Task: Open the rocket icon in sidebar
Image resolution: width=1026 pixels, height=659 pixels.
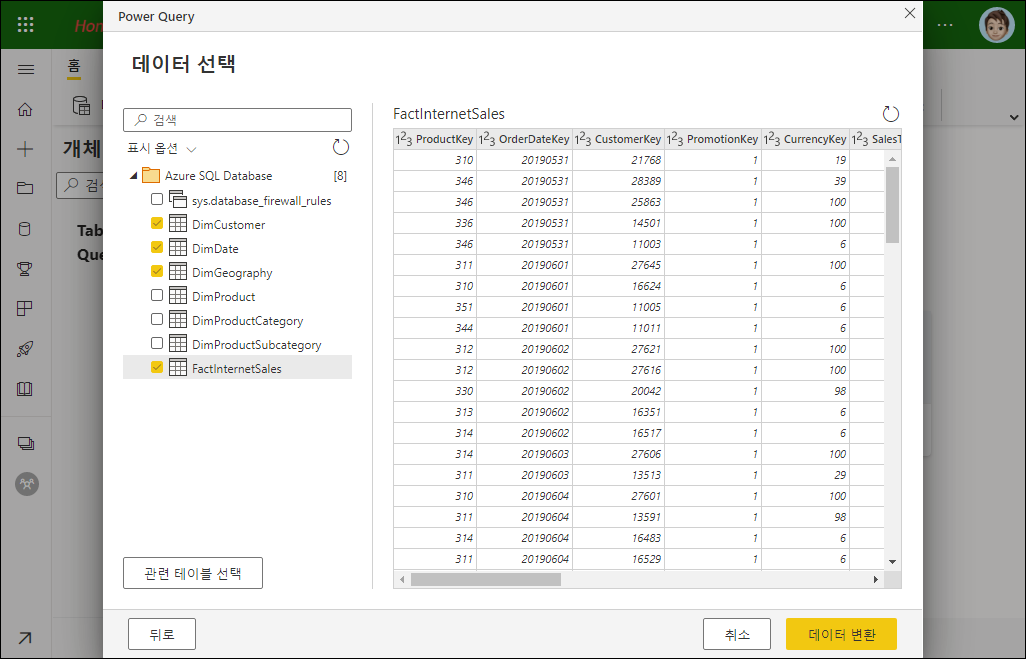Action: click(x=26, y=349)
